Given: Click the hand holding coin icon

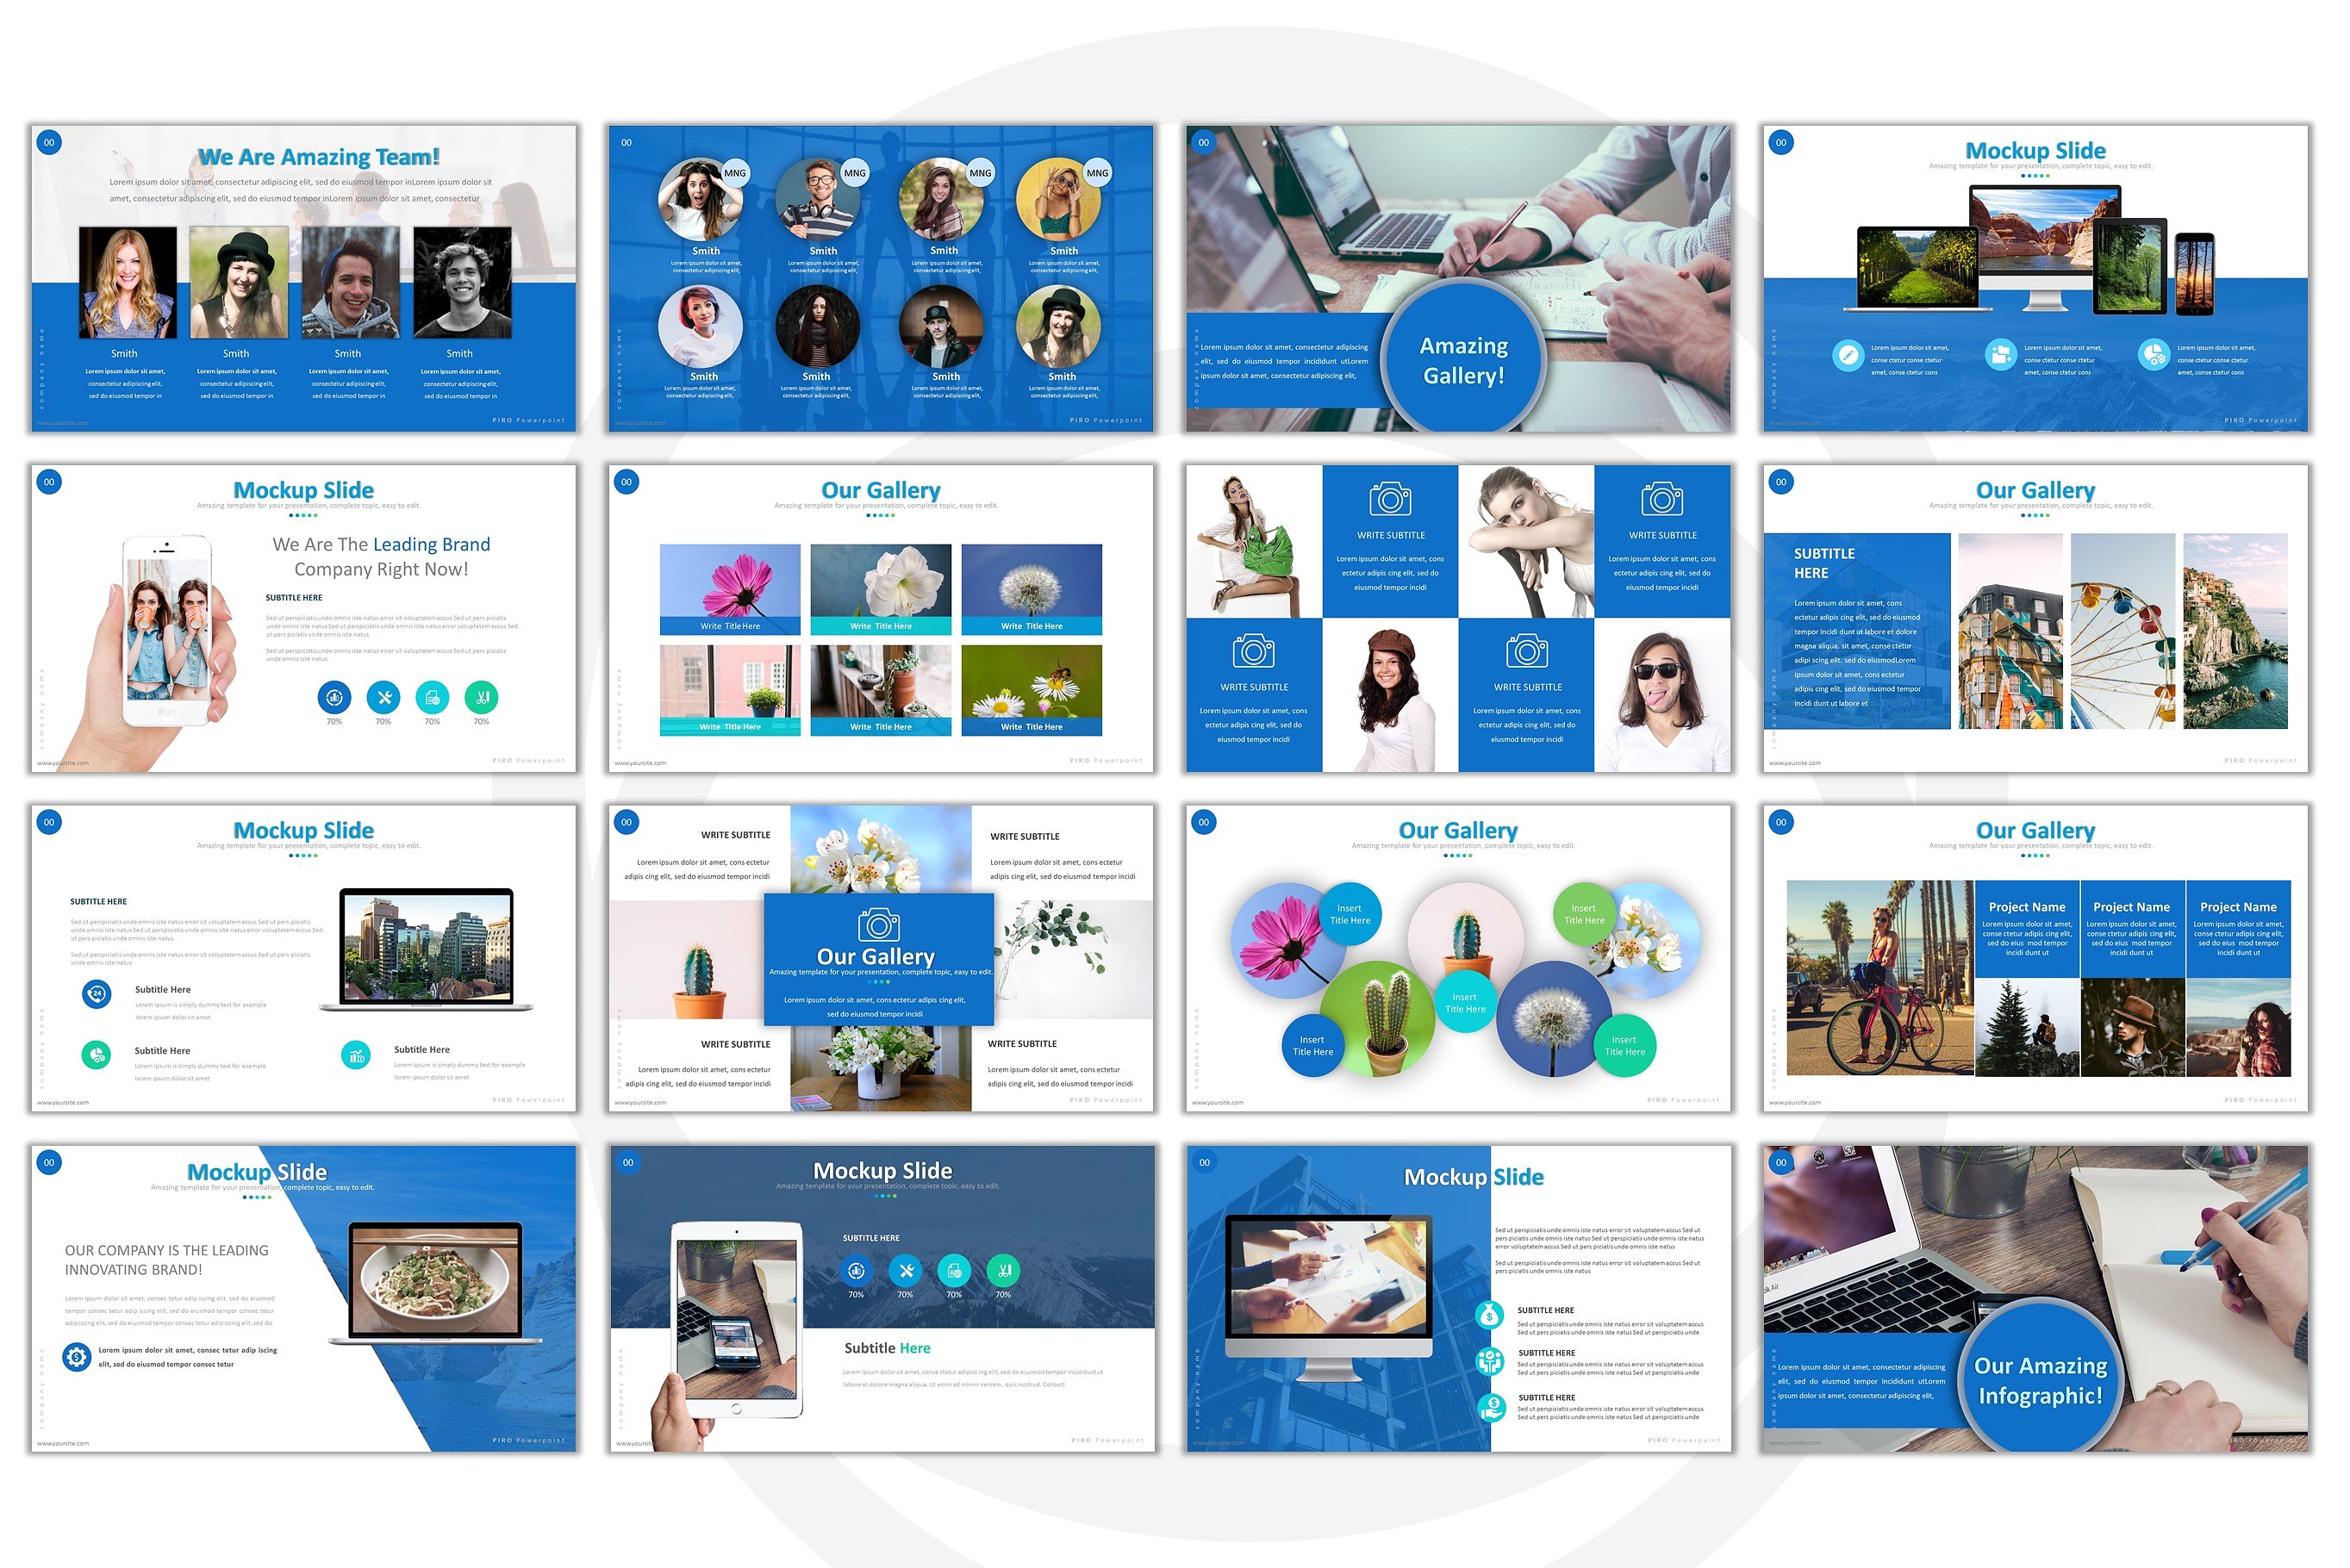Looking at the screenshot, I should tap(1490, 1407).
